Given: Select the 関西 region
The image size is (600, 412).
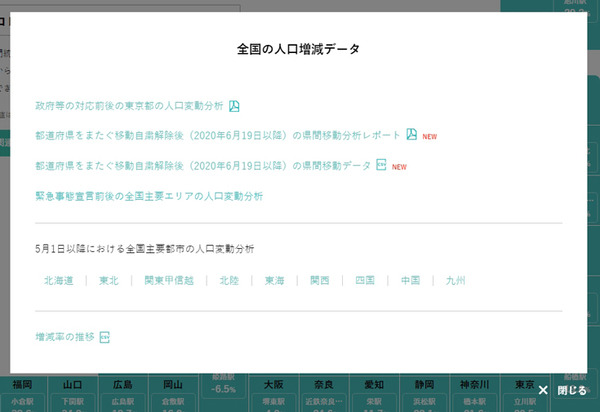Looking at the screenshot, I should [x=319, y=281].
